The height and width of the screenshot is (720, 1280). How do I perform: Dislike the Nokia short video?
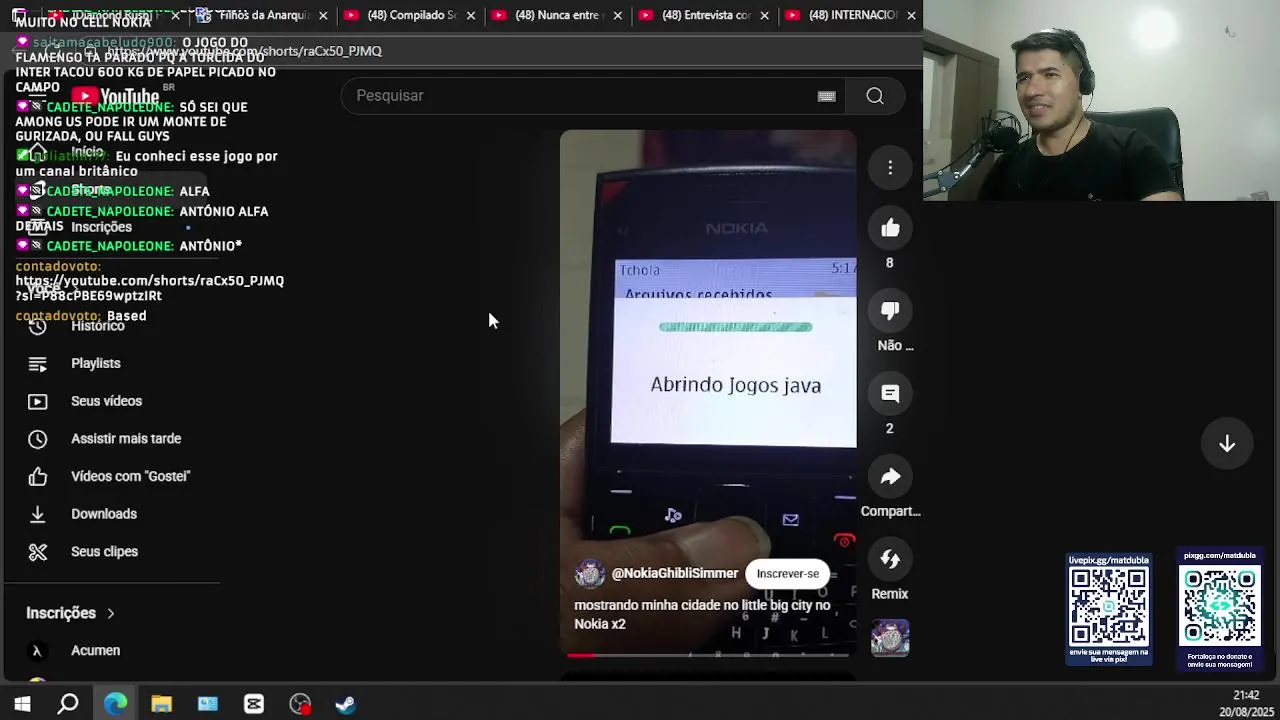pos(890,311)
